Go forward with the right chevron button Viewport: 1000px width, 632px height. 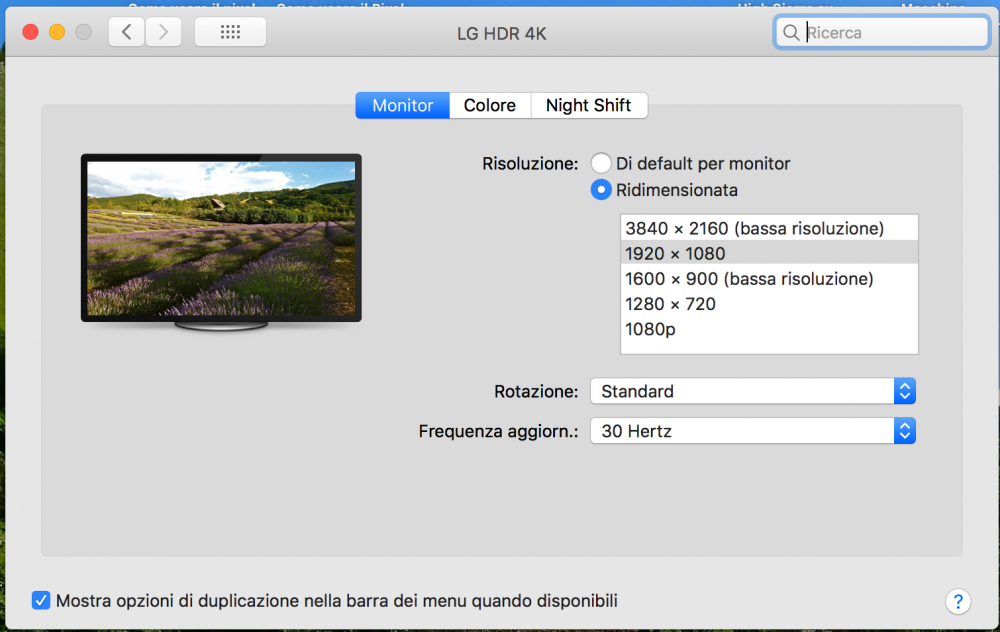click(x=163, y=32)
